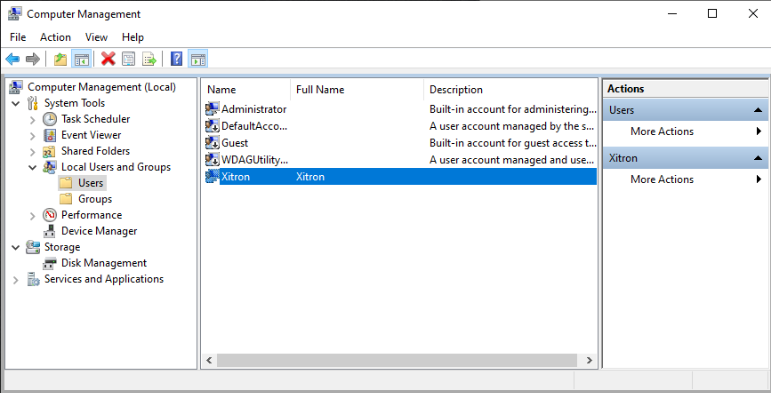Click the Device Manager icon

[x=49, y=231]
